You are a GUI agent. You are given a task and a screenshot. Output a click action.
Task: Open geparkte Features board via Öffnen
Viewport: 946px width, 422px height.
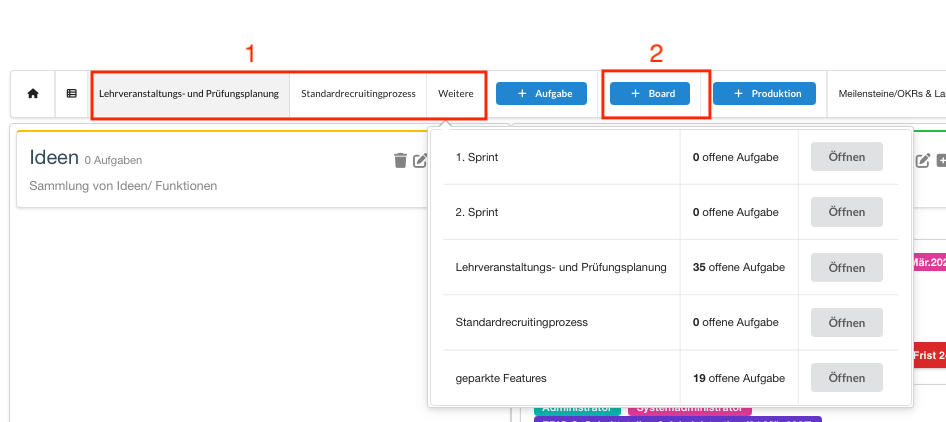(846, 378)
